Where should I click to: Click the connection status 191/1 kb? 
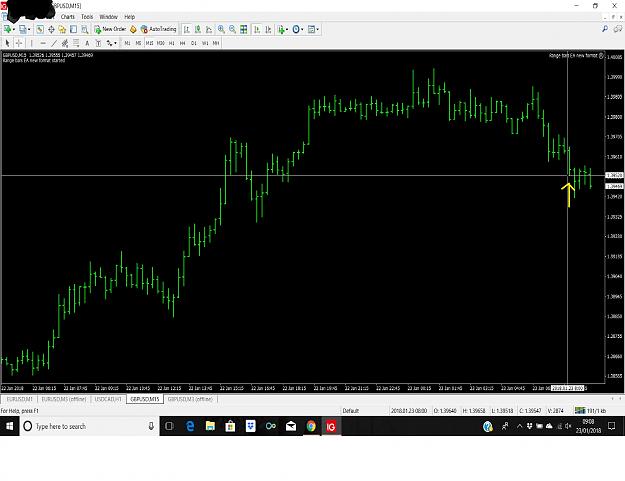pyautogui.click(x=591, y=410)
